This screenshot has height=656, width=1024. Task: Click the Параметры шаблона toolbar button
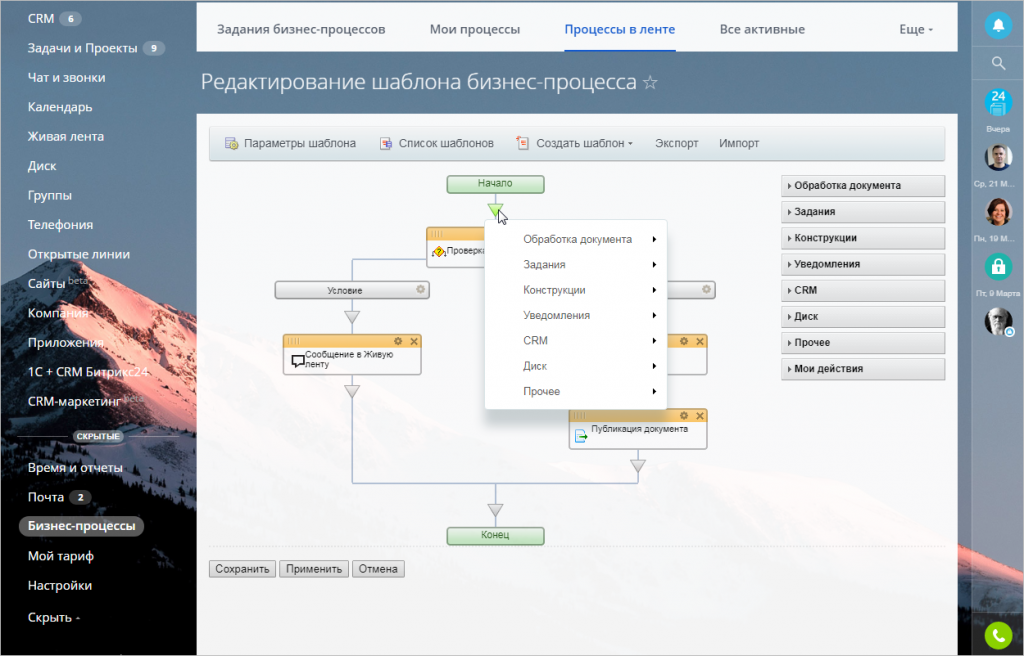click(290, 143)
